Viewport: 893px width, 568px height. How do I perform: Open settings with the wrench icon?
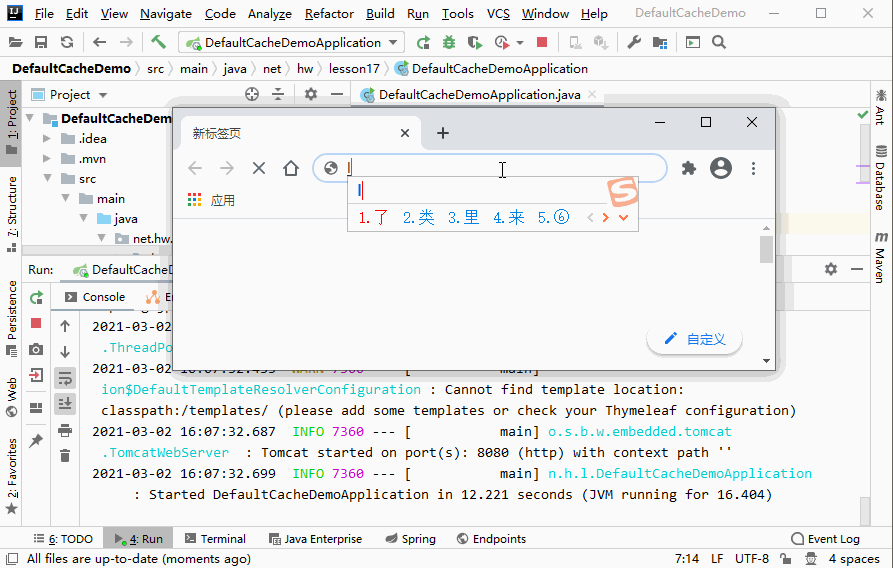click(x=634, y=42)
